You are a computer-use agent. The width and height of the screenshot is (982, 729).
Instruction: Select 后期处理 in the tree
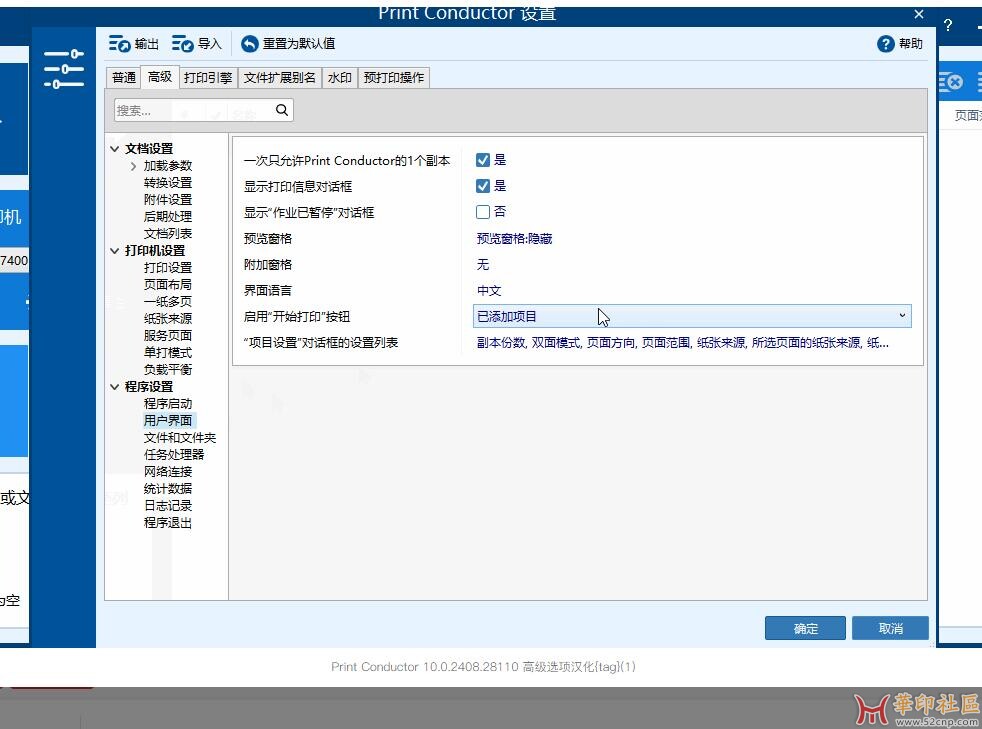(x=168, y=217)
